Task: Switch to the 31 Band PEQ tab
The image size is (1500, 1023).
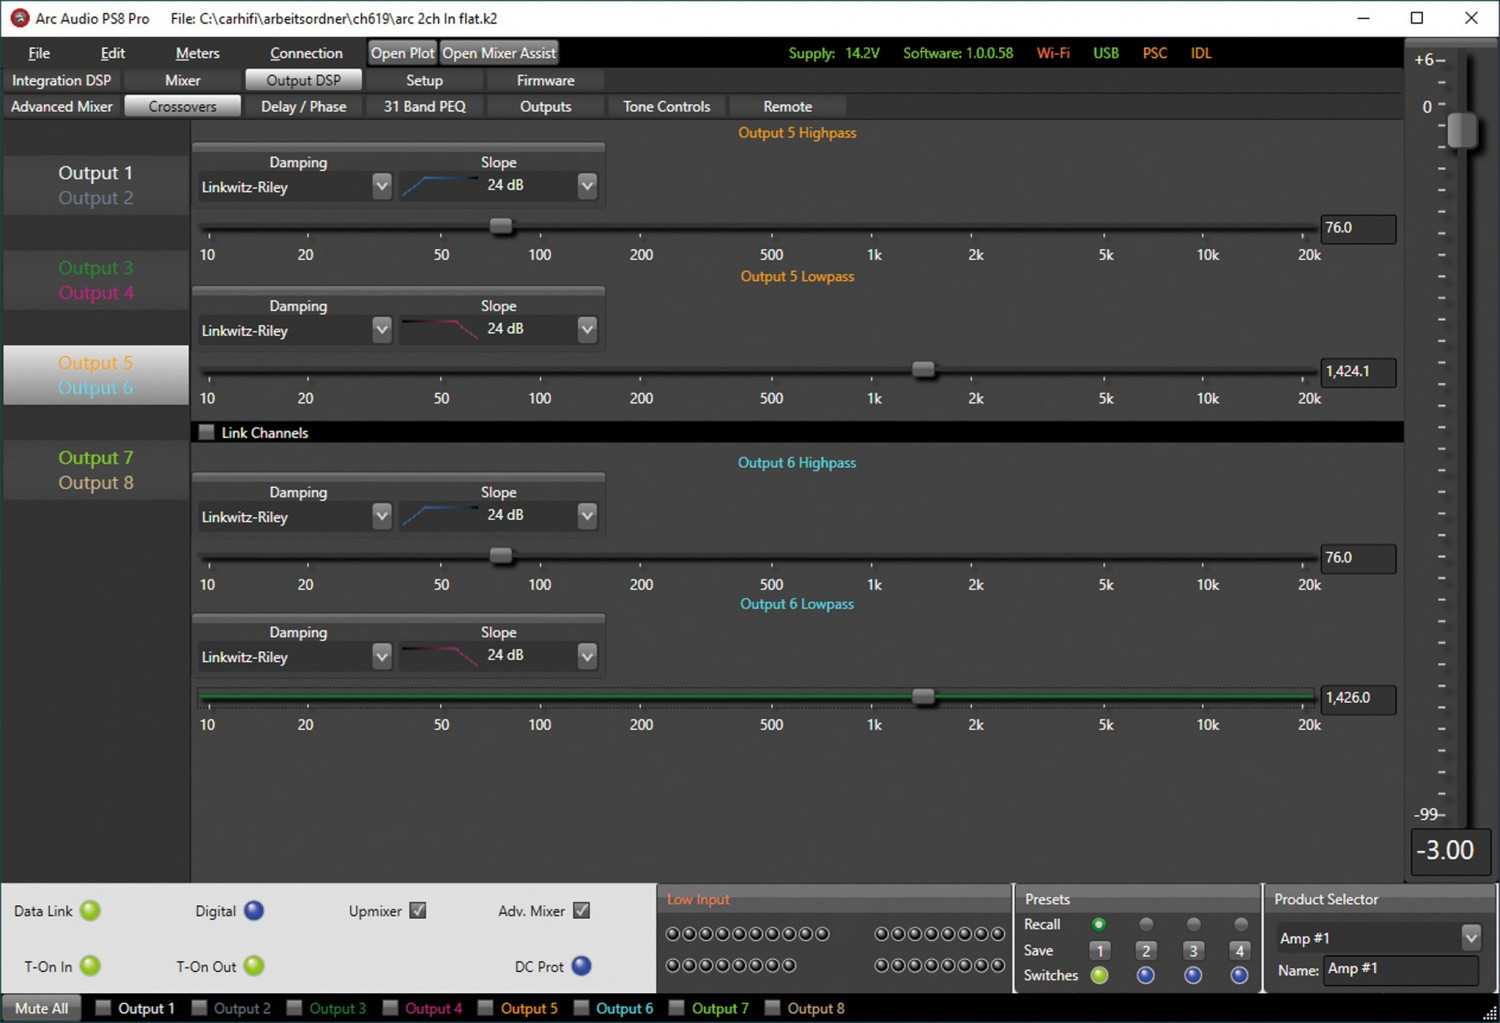Action: (x=424, y=106)
